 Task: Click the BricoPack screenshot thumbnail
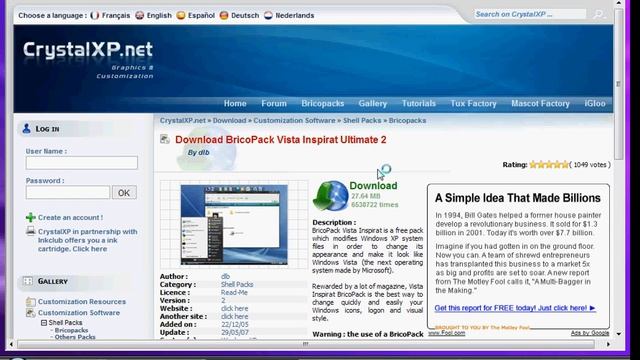click(x=234, y=225)
